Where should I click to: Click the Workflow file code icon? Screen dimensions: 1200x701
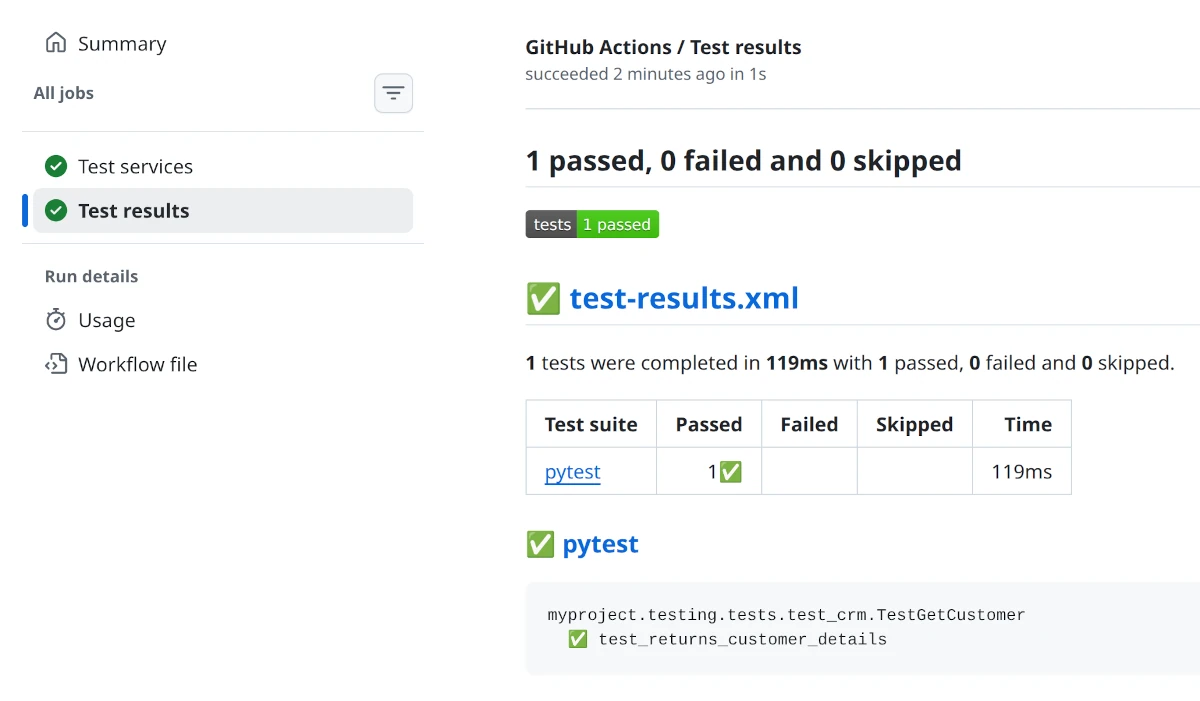click(x=56, y=364)
